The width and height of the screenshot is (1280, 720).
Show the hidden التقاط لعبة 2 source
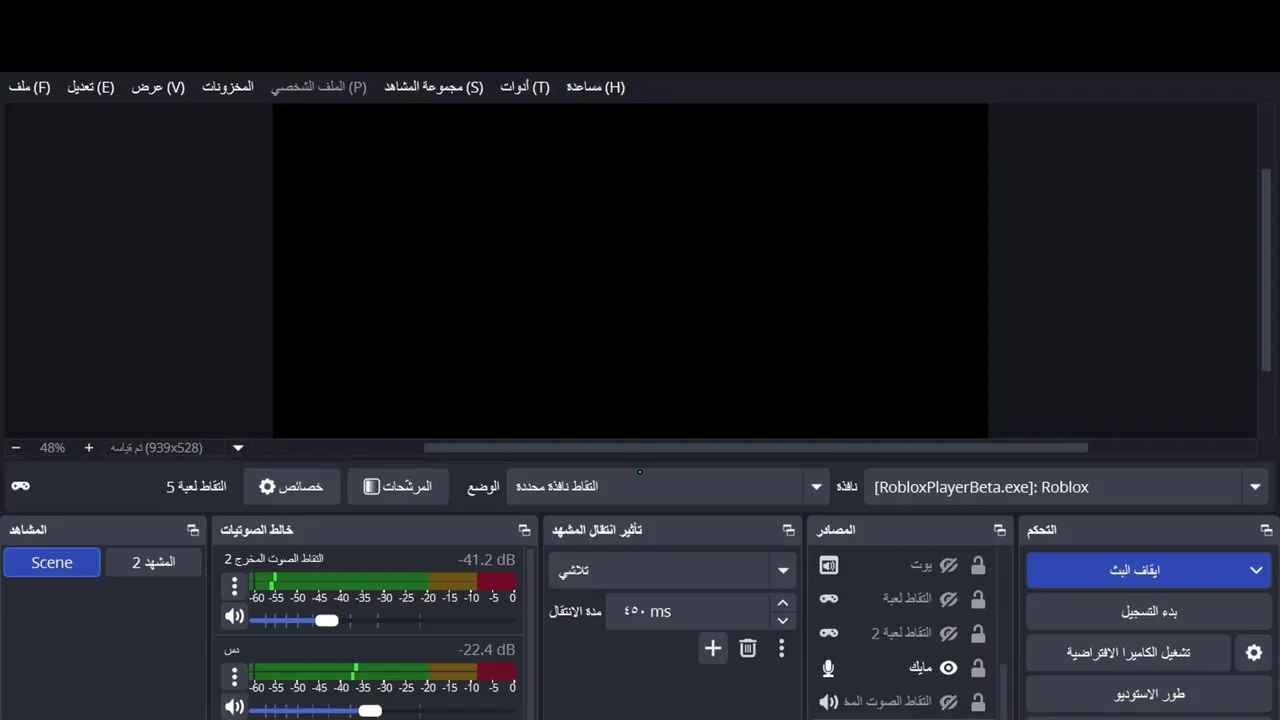coord(949,633)
